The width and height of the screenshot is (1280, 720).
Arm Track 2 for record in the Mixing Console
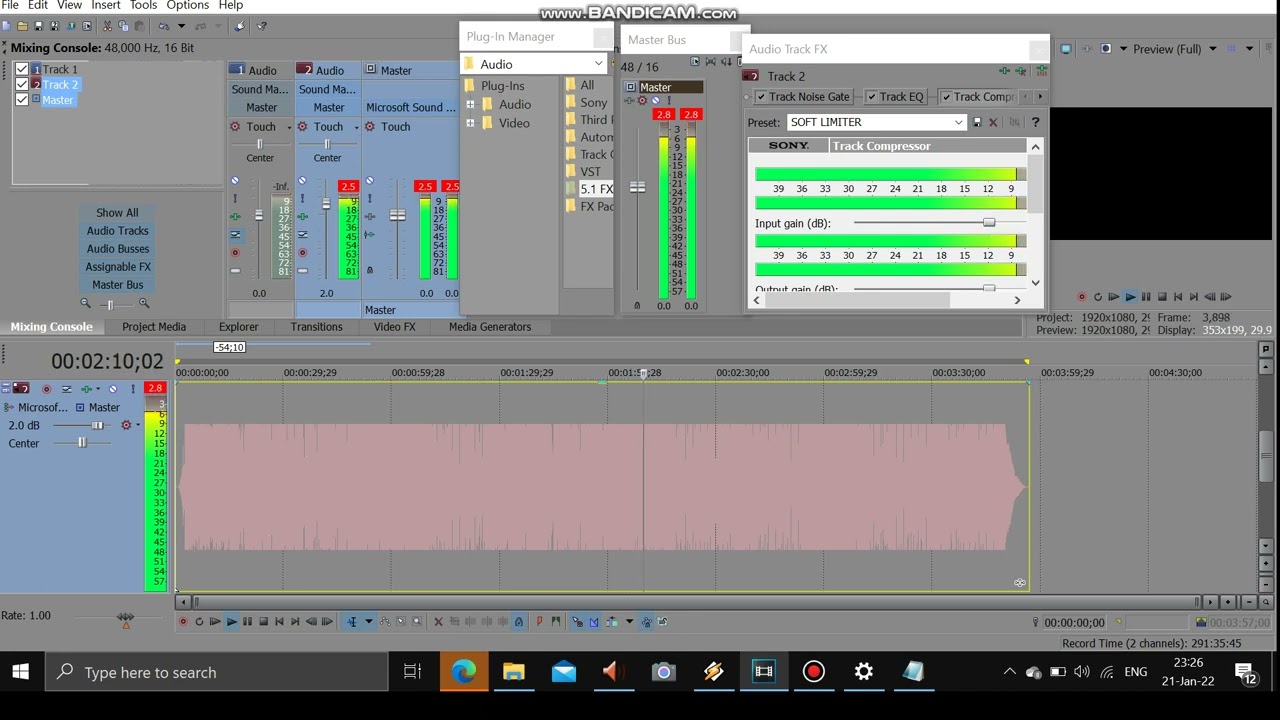click(302, 252)
